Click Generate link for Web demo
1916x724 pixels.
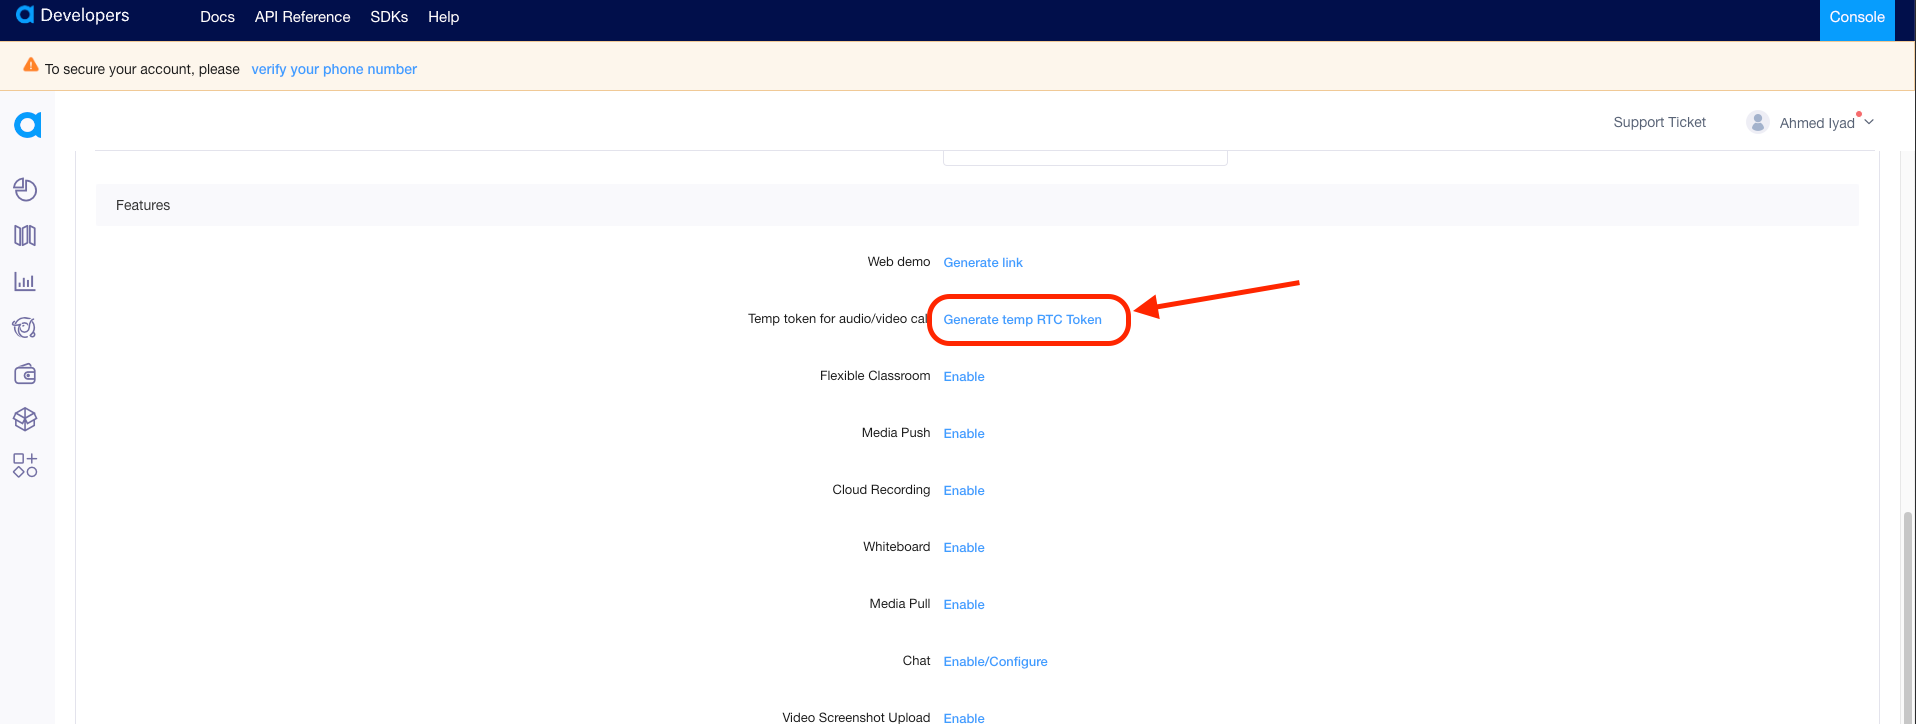coord(983,262)
